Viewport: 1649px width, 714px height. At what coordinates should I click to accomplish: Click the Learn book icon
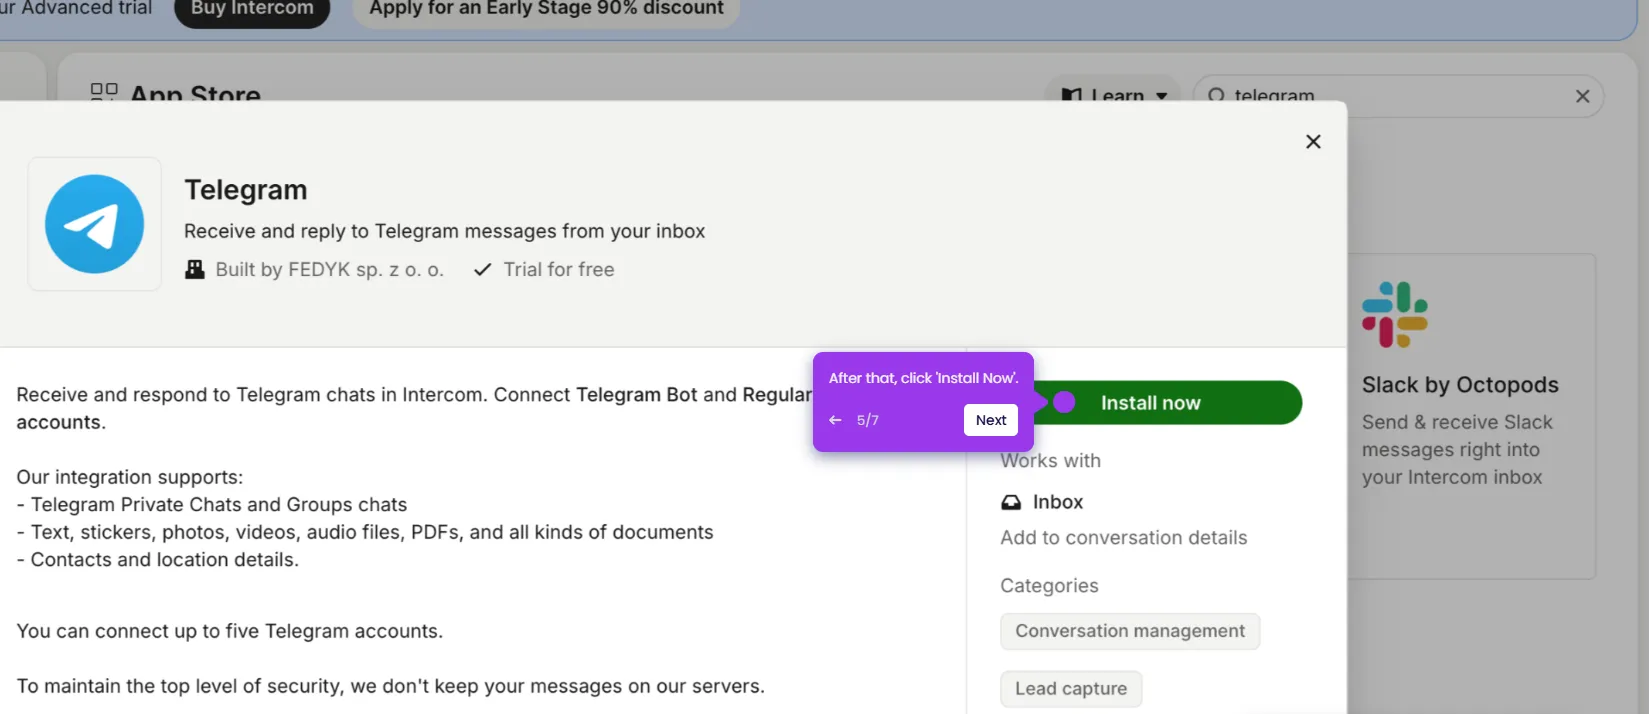coord(1071,96)
